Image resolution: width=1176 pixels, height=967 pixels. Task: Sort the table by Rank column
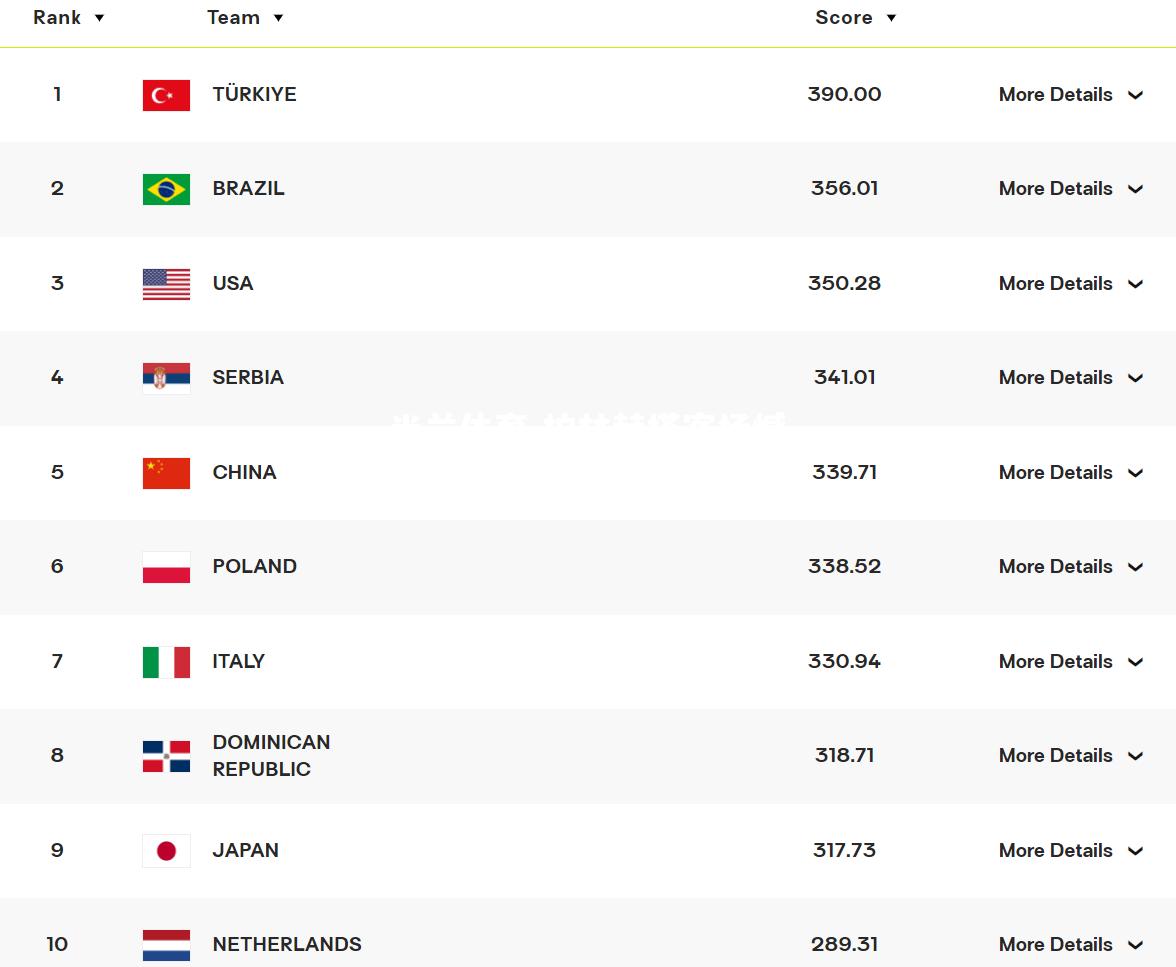(68, 17)
